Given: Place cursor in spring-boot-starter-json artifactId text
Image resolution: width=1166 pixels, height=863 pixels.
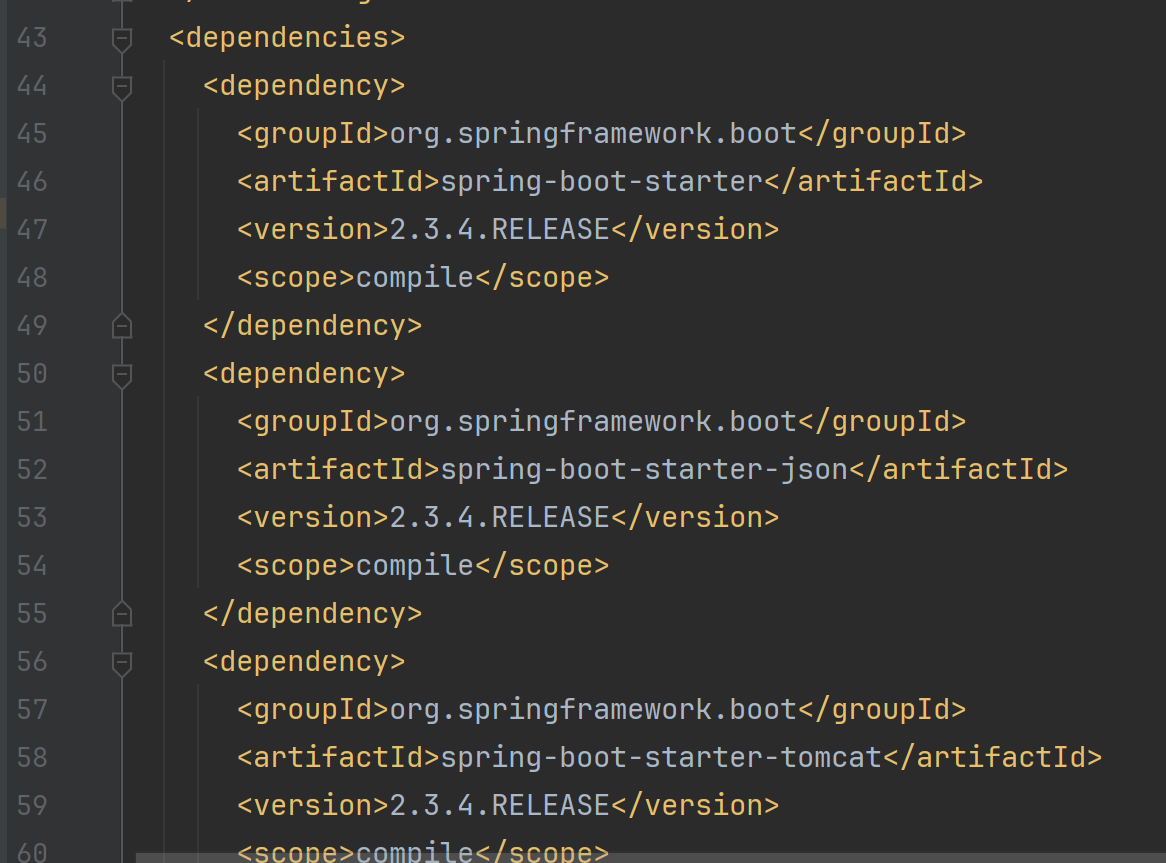Looking at the screenshot, I should [643, 470].
